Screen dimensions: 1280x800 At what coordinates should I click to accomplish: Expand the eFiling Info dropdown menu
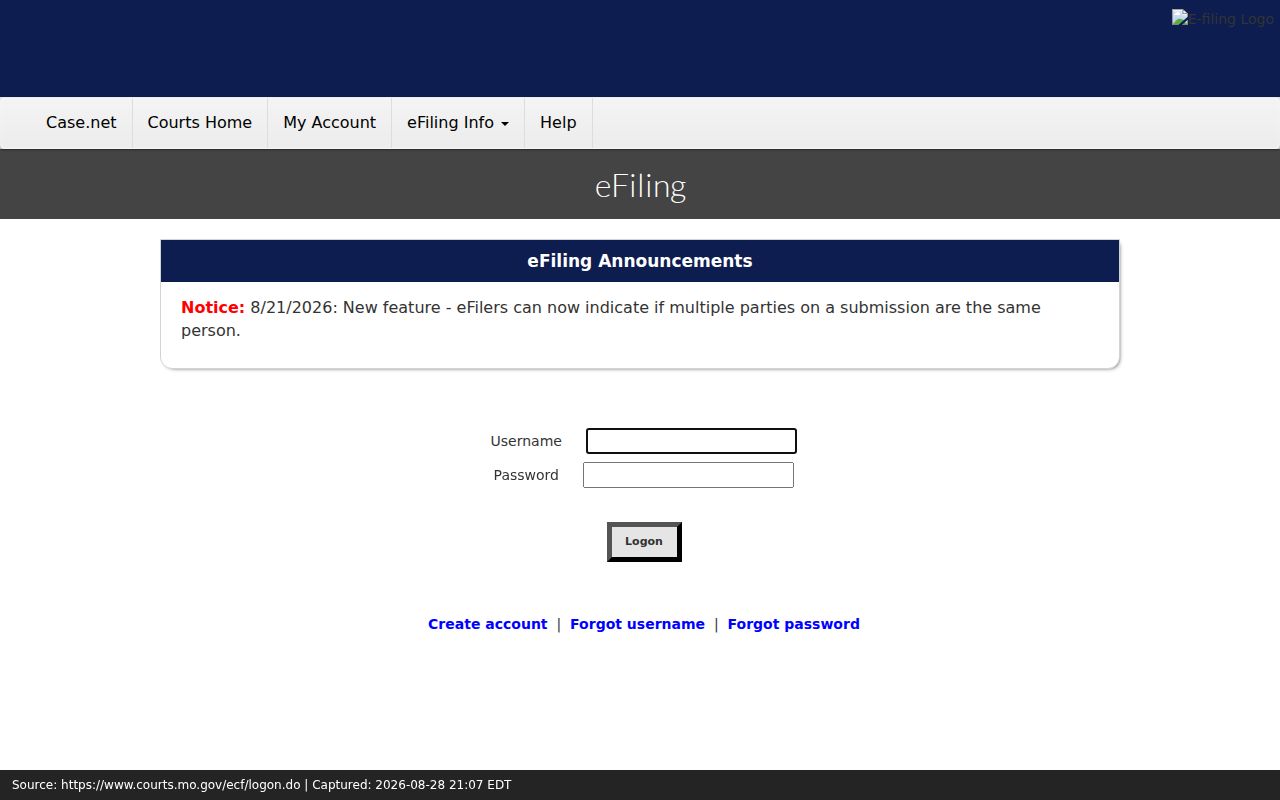458,122
